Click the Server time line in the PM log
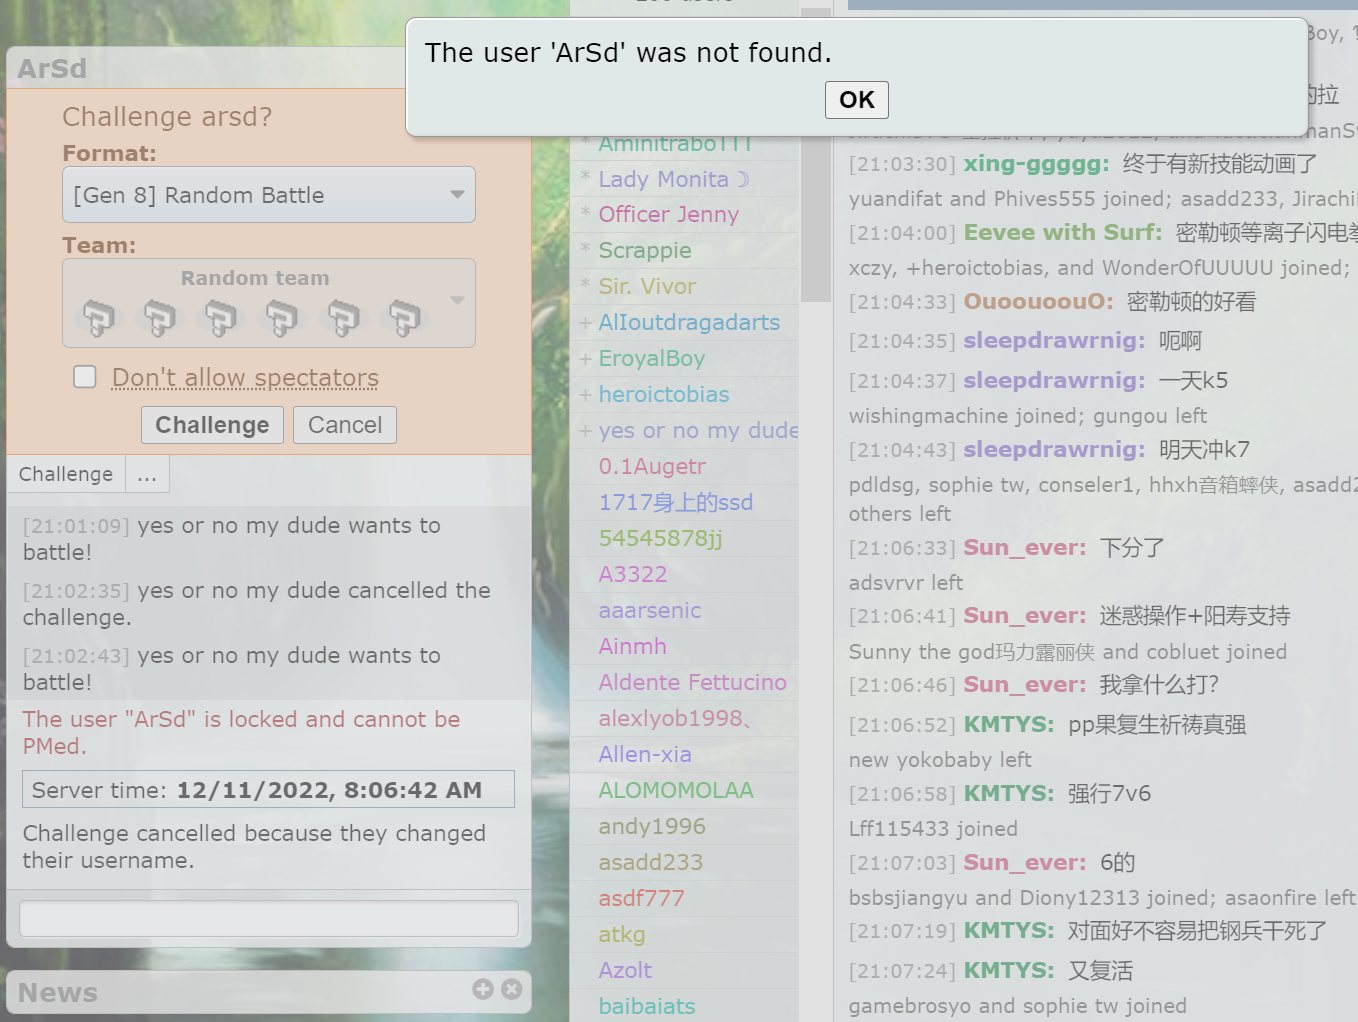 pos(268,789)
